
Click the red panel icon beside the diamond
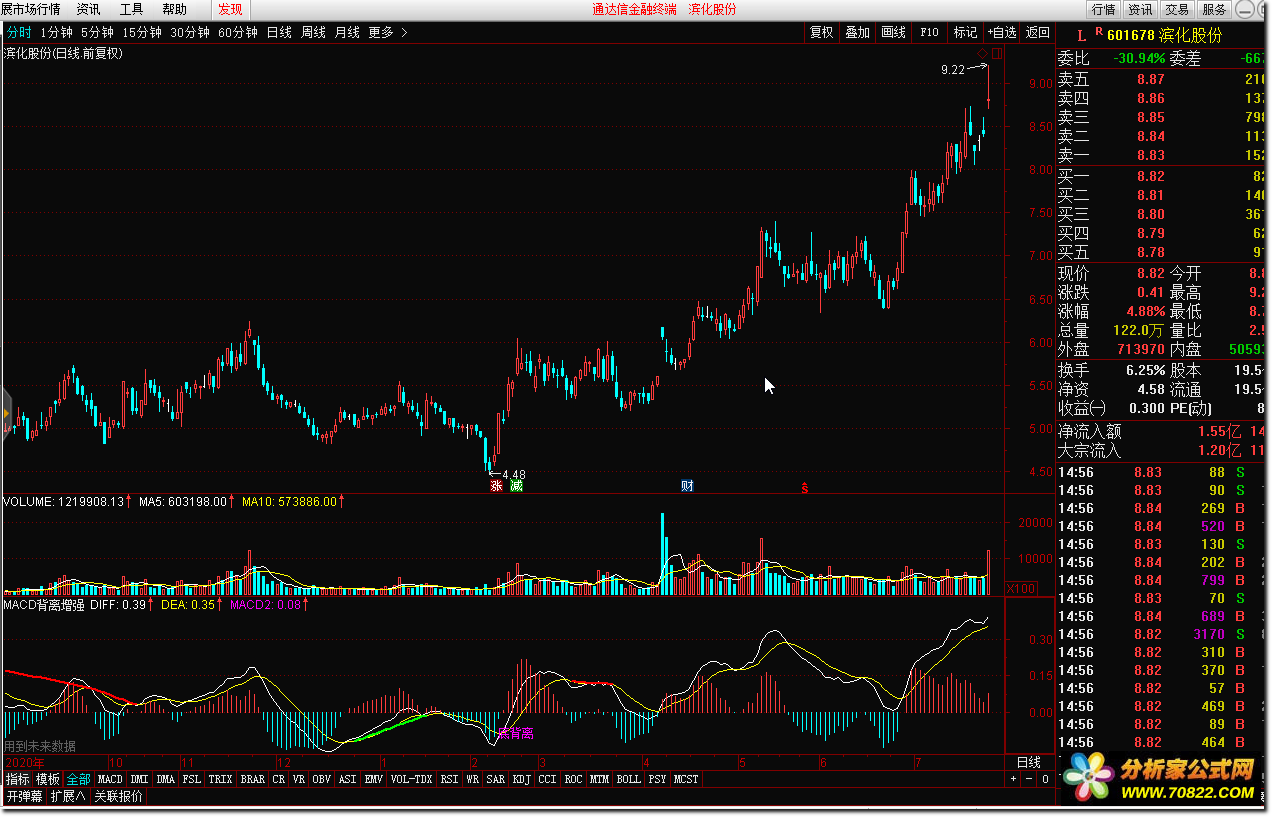pos(996,52)
